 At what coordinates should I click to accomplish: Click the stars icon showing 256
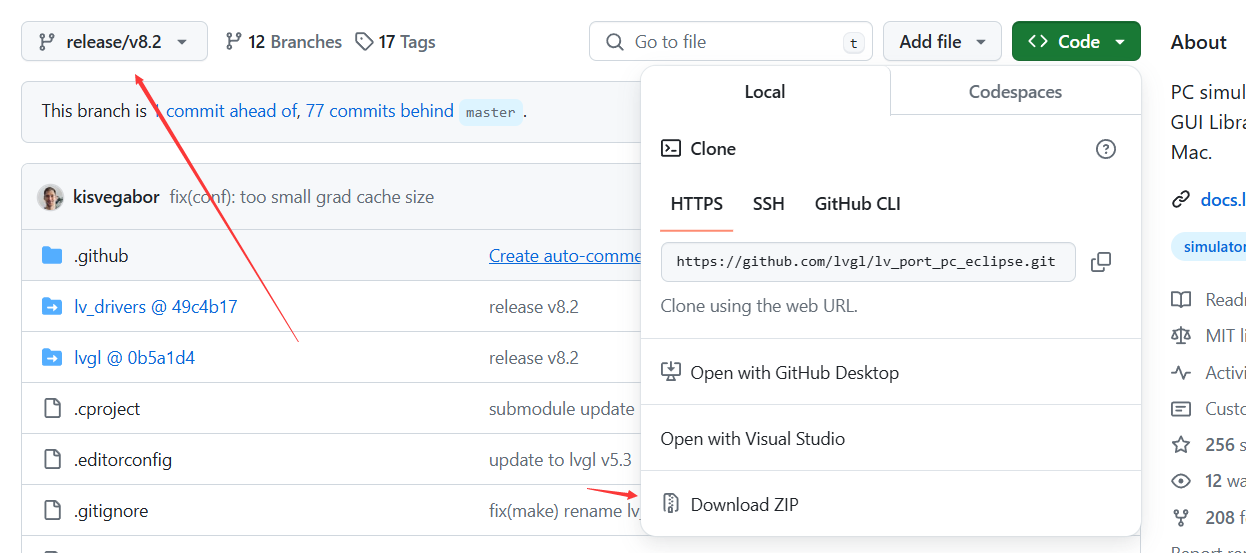pos(1181,444)
